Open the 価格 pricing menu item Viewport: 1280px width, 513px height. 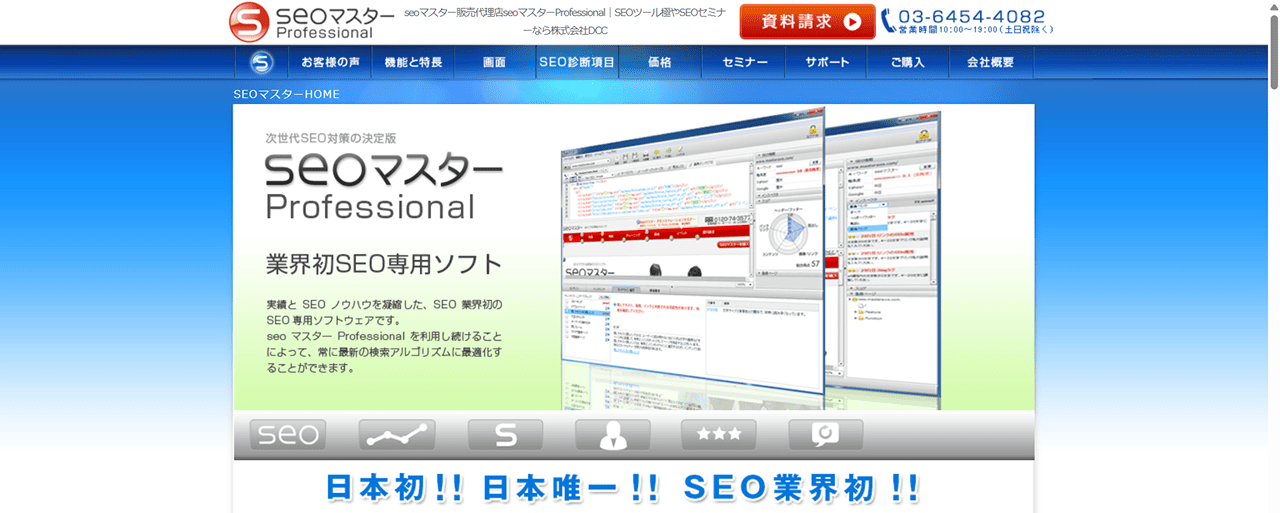coord(659,62)
